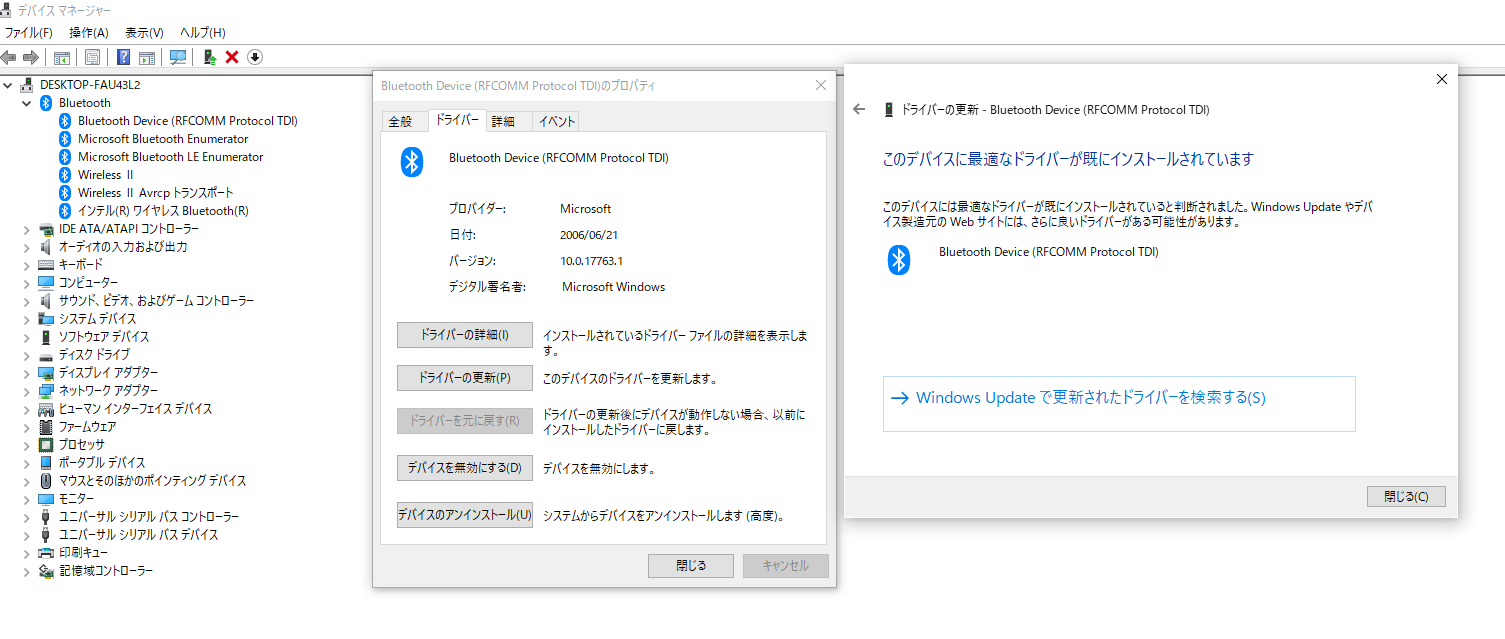Expand システム デバイス
The height and width of the screenshot is (639, 1505).
(27, 319)
